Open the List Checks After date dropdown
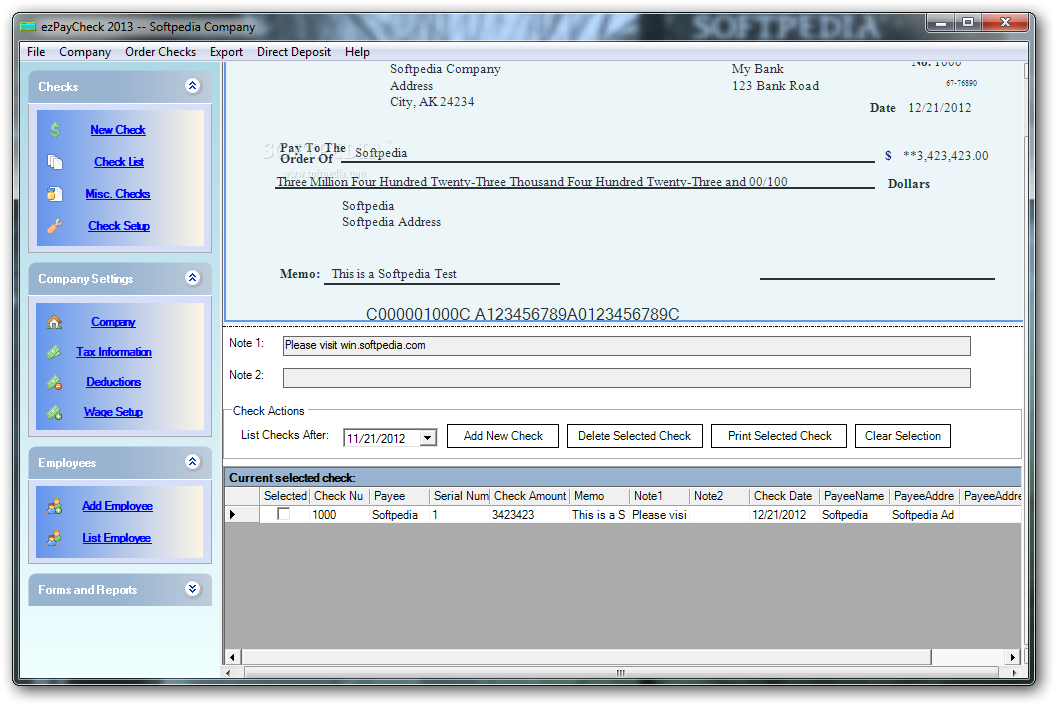The height and width of the screenshot is (706, 1056). click(x=428, y=438)
